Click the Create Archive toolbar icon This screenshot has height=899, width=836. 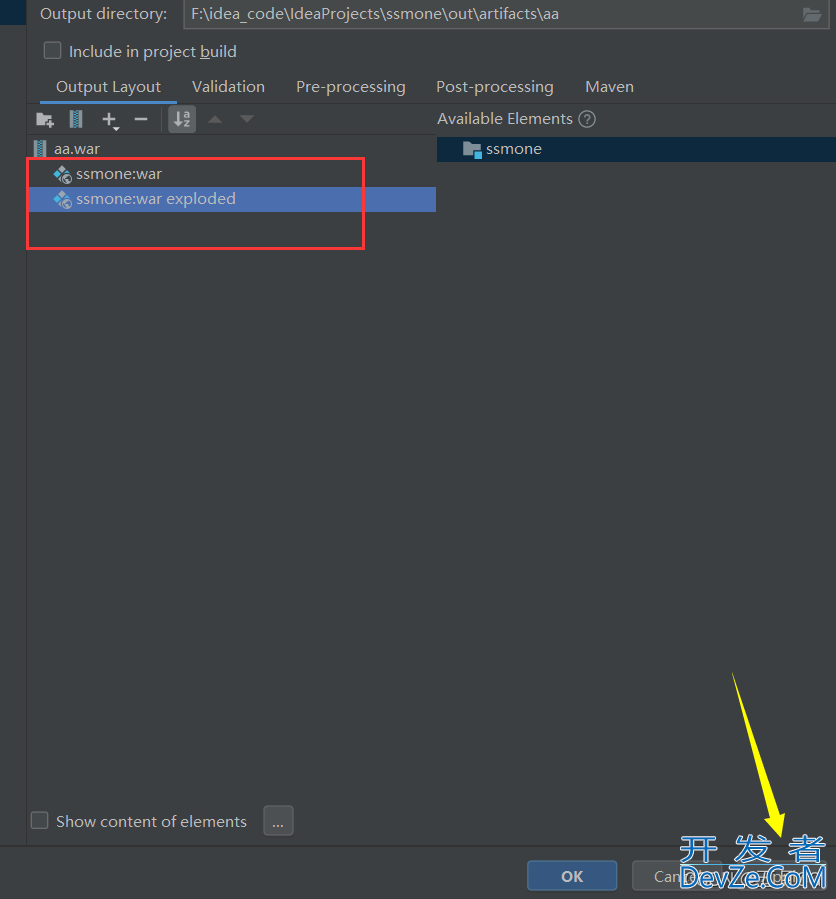[76, 119]
